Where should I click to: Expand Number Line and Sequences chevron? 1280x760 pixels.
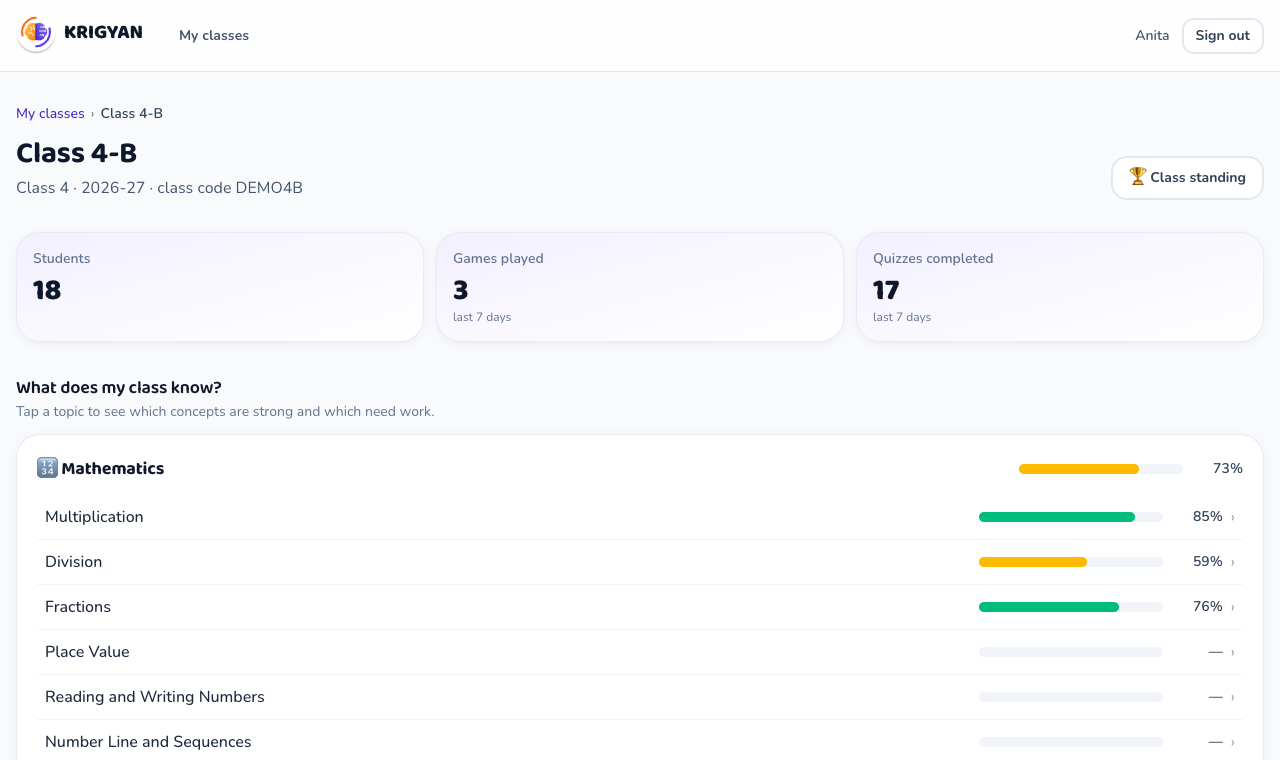pos(1233,742)
